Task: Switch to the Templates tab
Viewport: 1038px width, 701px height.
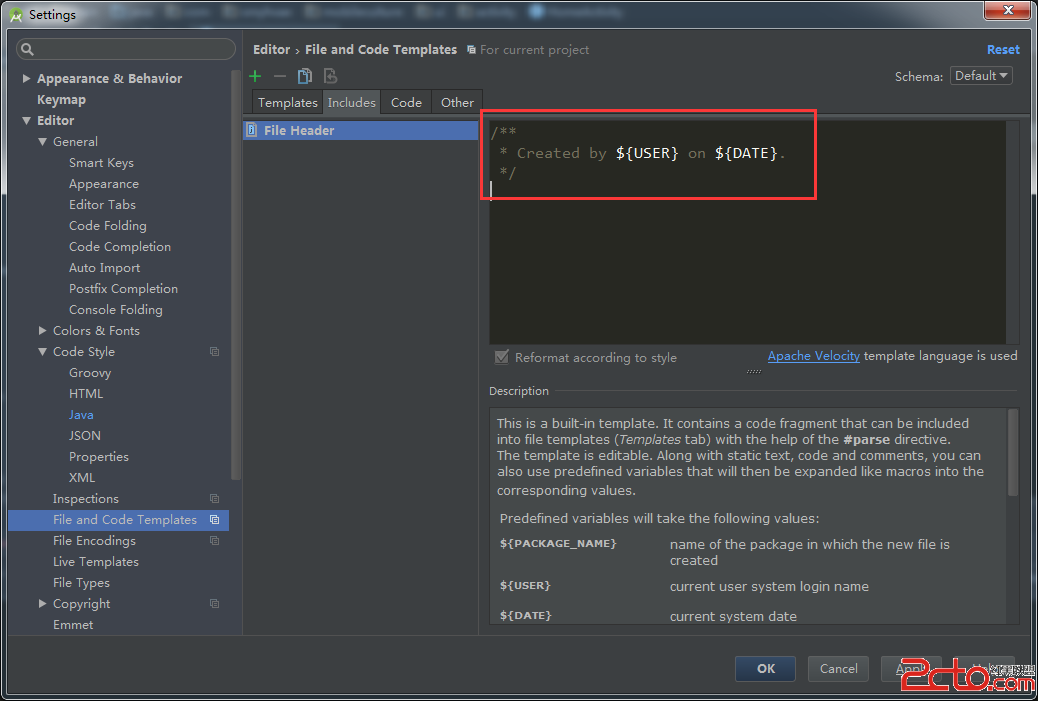Action: click(x=287, y=103)
